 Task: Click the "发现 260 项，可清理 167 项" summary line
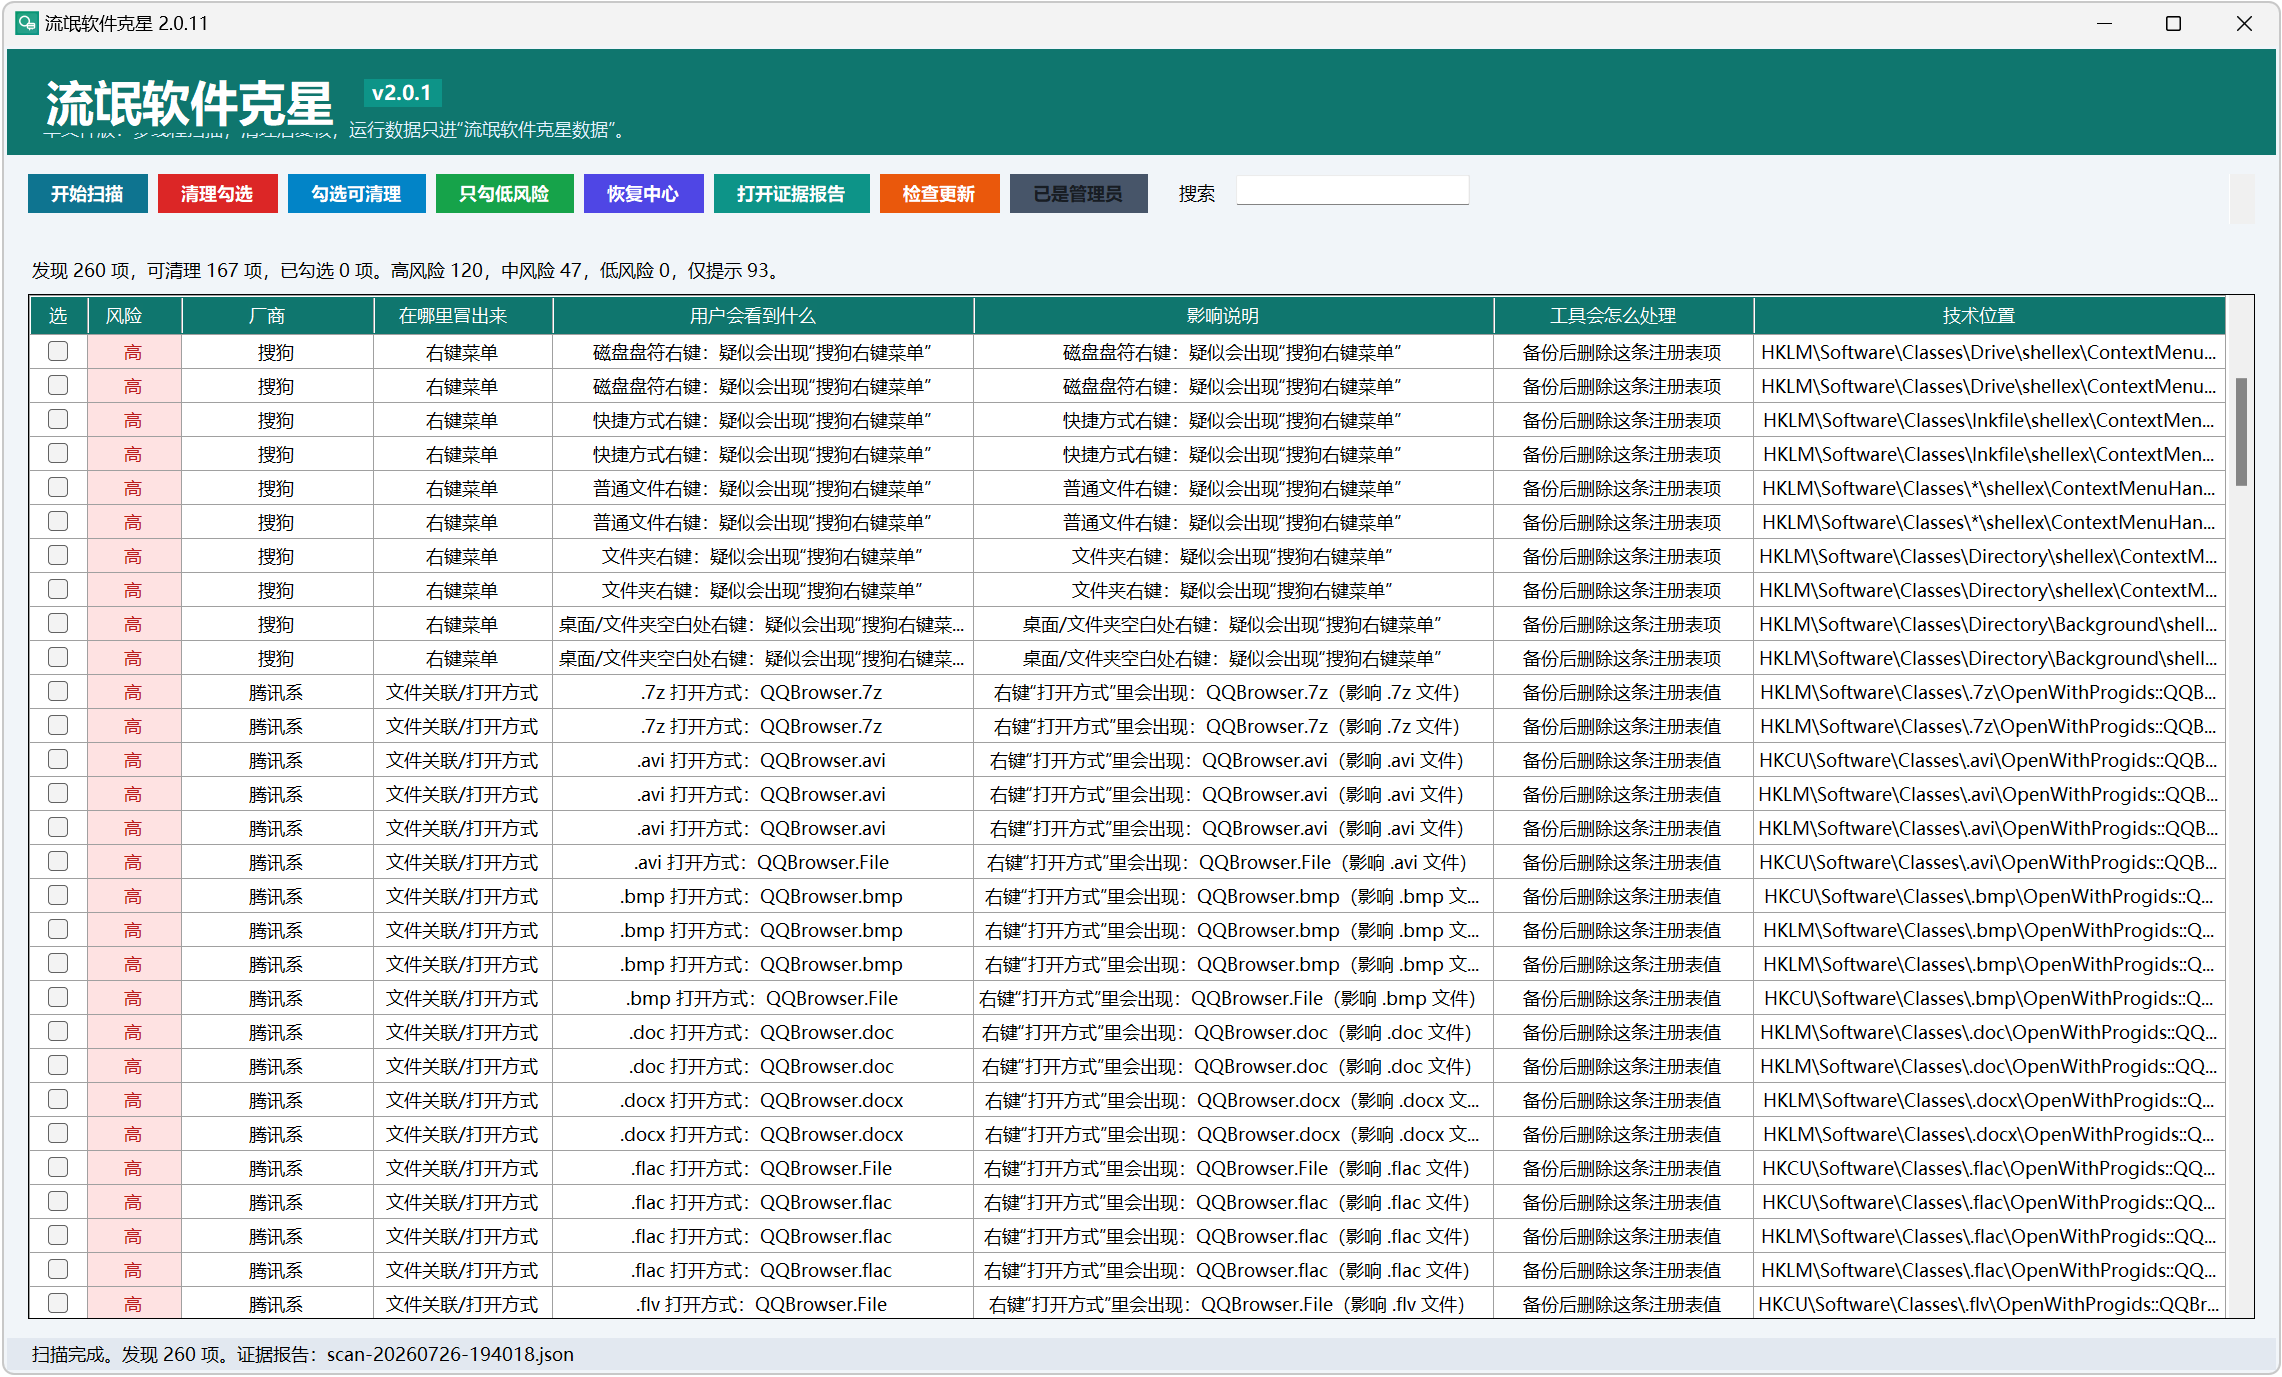[x=405, y=271]
